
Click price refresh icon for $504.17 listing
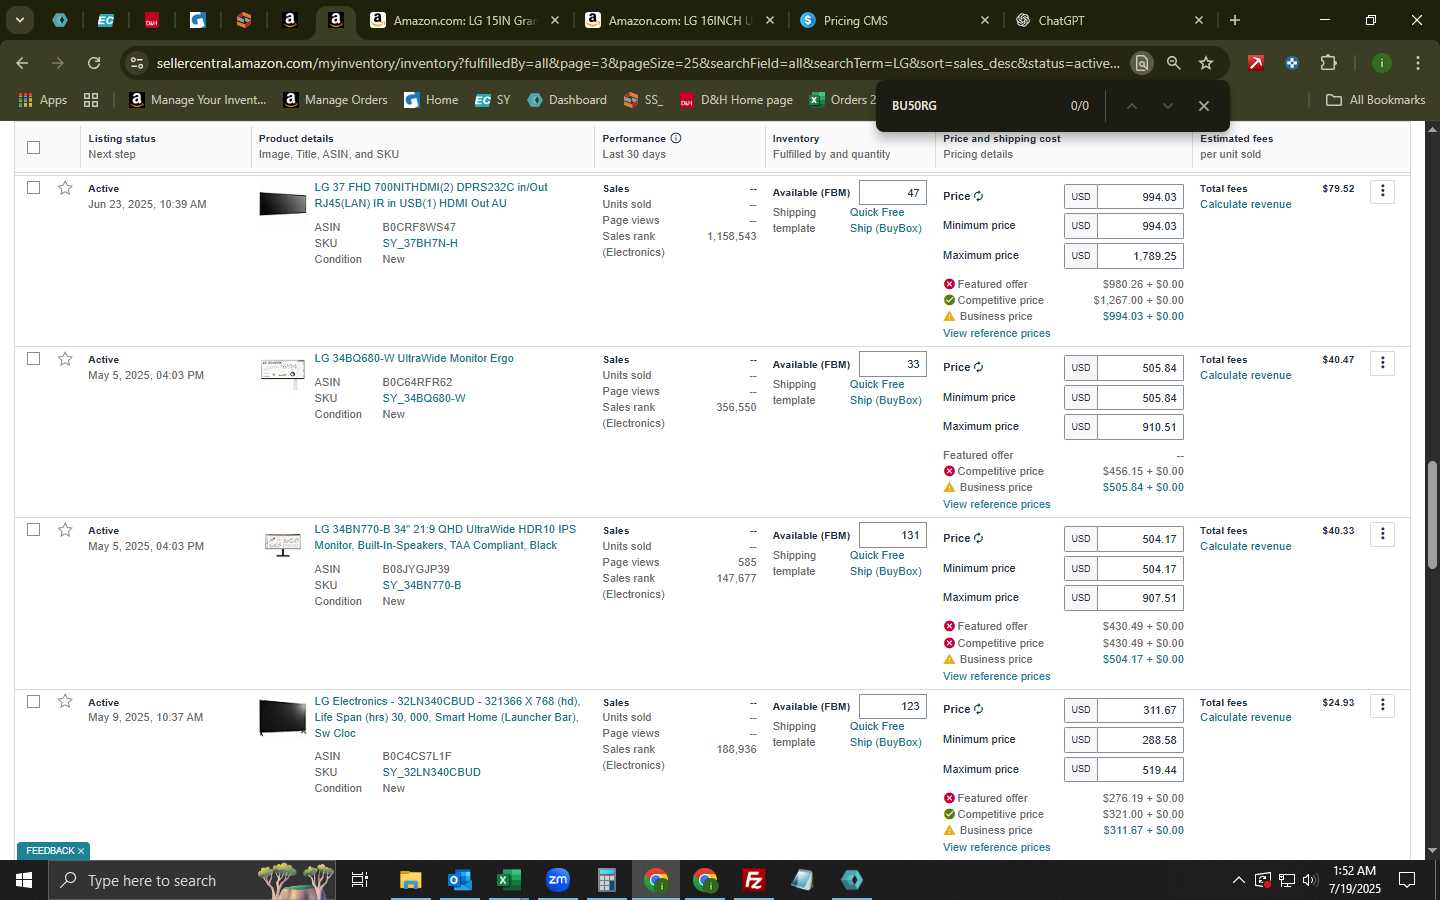(x=978, y=538)
